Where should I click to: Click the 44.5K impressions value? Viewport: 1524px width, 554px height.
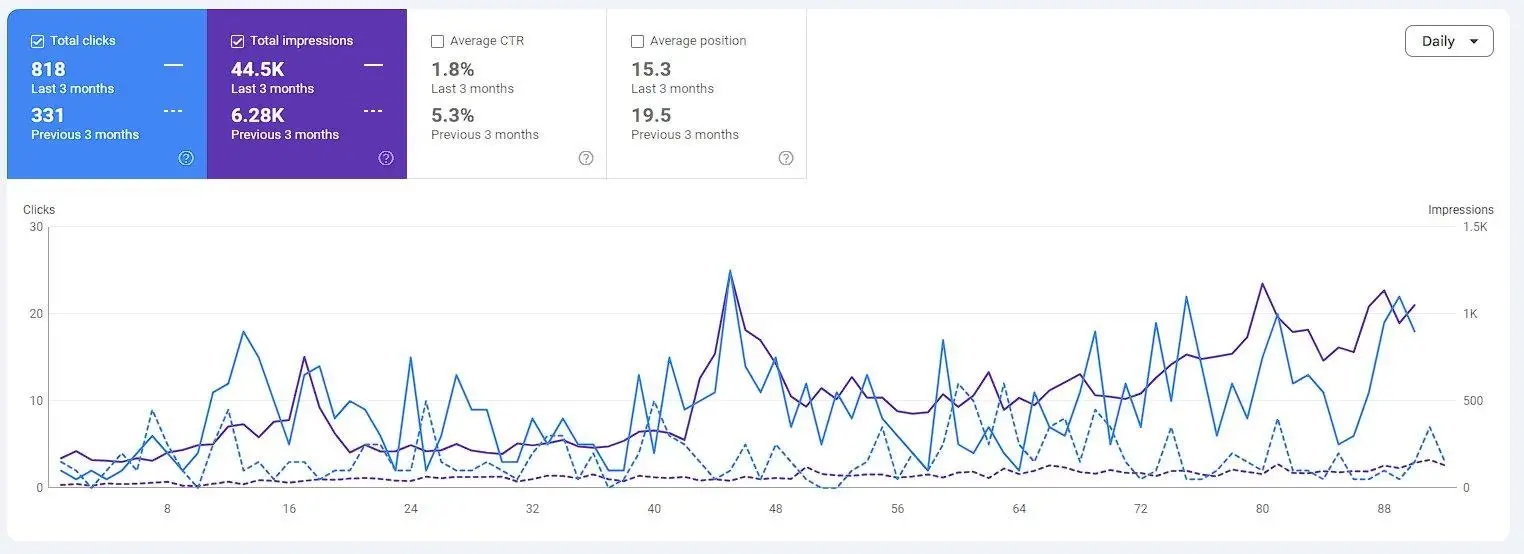258,69
